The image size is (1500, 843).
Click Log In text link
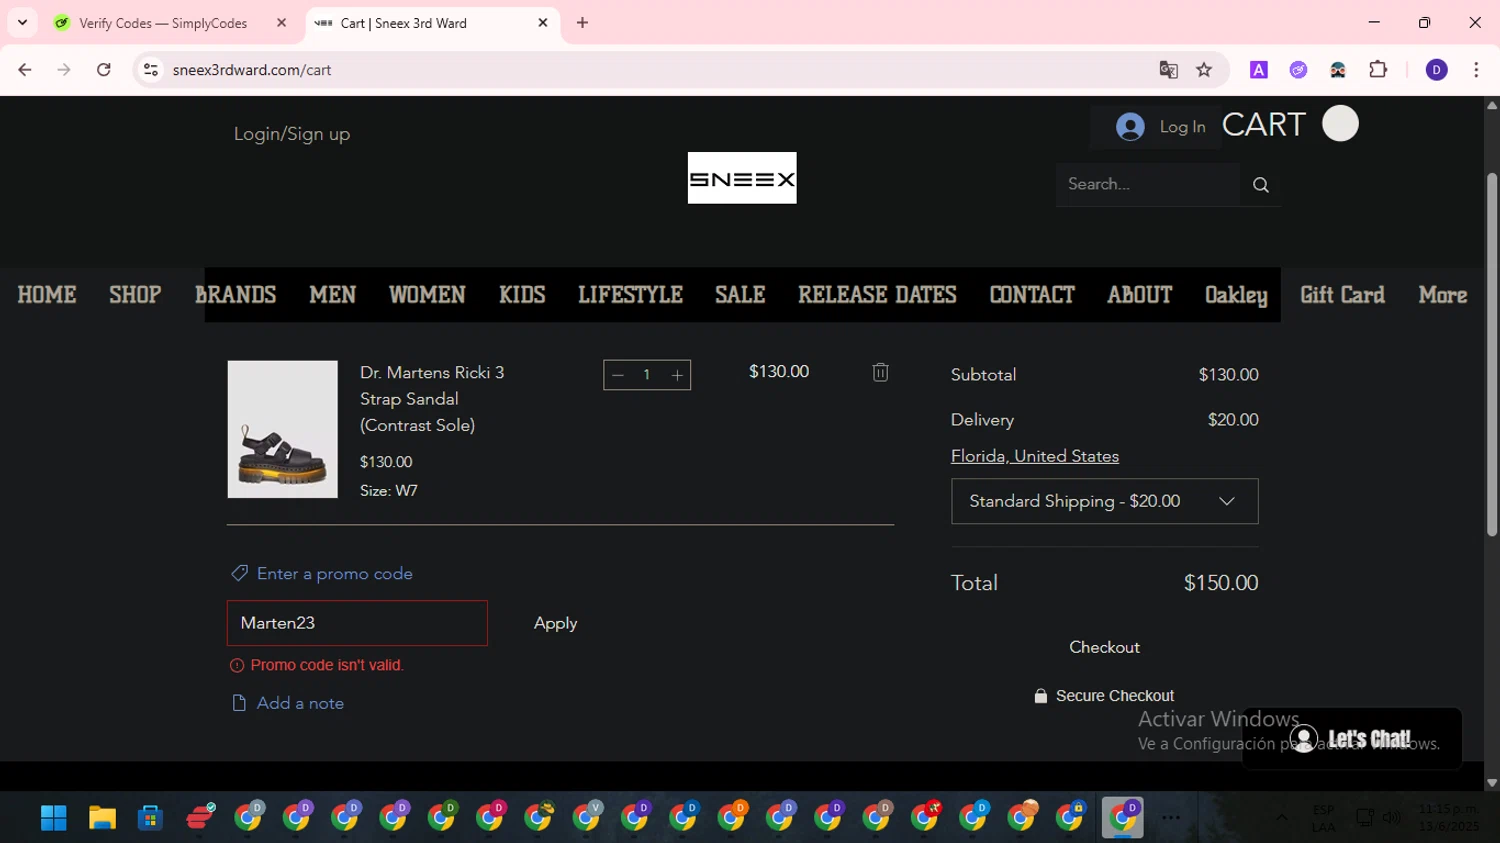tap(1182, 127)
